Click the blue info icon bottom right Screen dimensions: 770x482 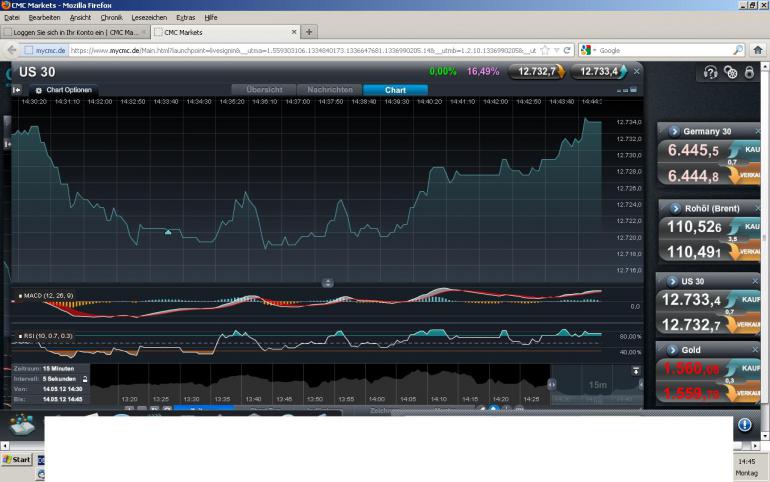[744, 425]
